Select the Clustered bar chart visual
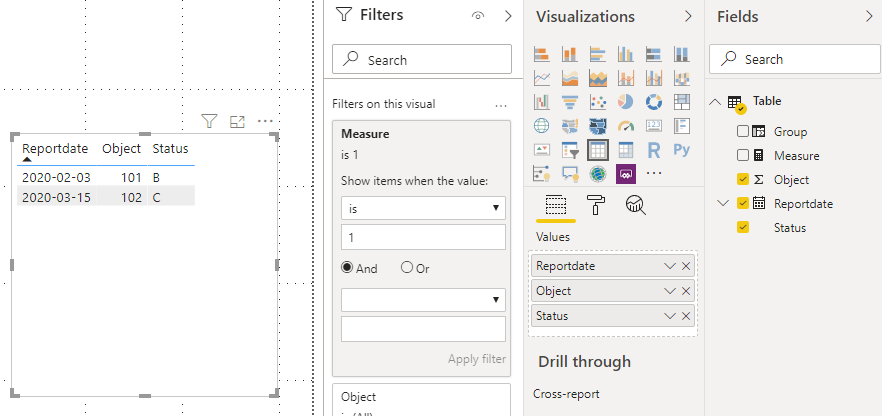 click(x=597, y=55)
